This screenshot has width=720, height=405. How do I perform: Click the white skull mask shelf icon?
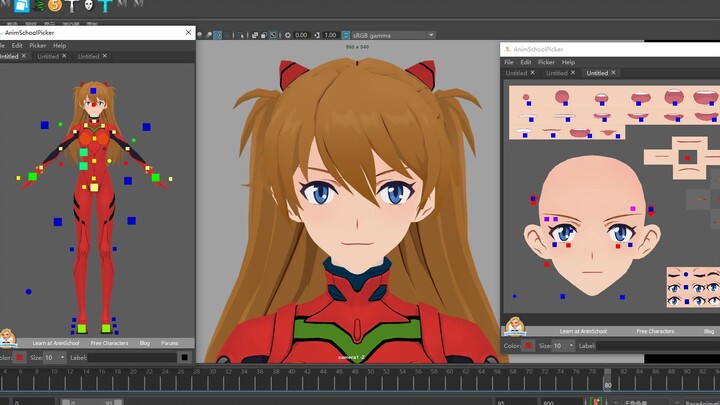click(89, 5)
